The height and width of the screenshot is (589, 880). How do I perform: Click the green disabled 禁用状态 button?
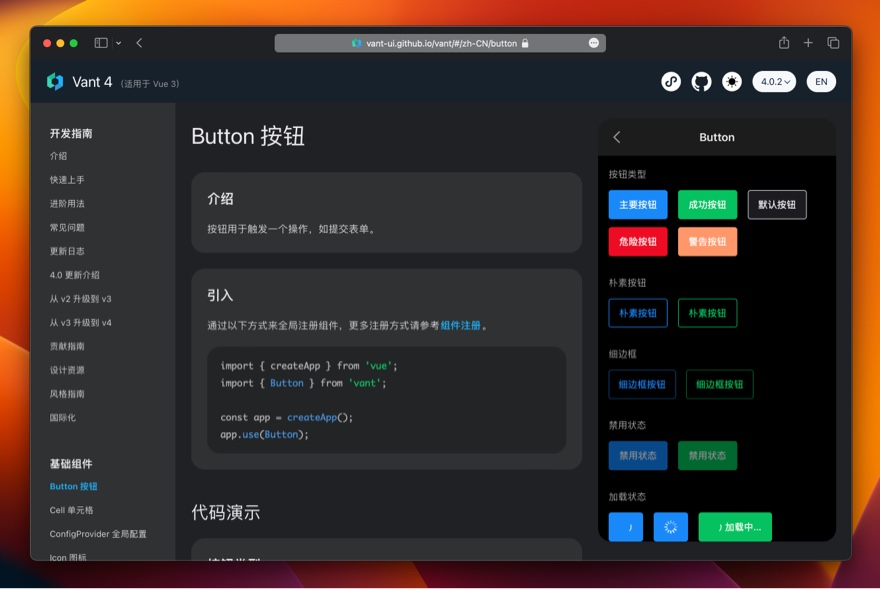[708, 456]
